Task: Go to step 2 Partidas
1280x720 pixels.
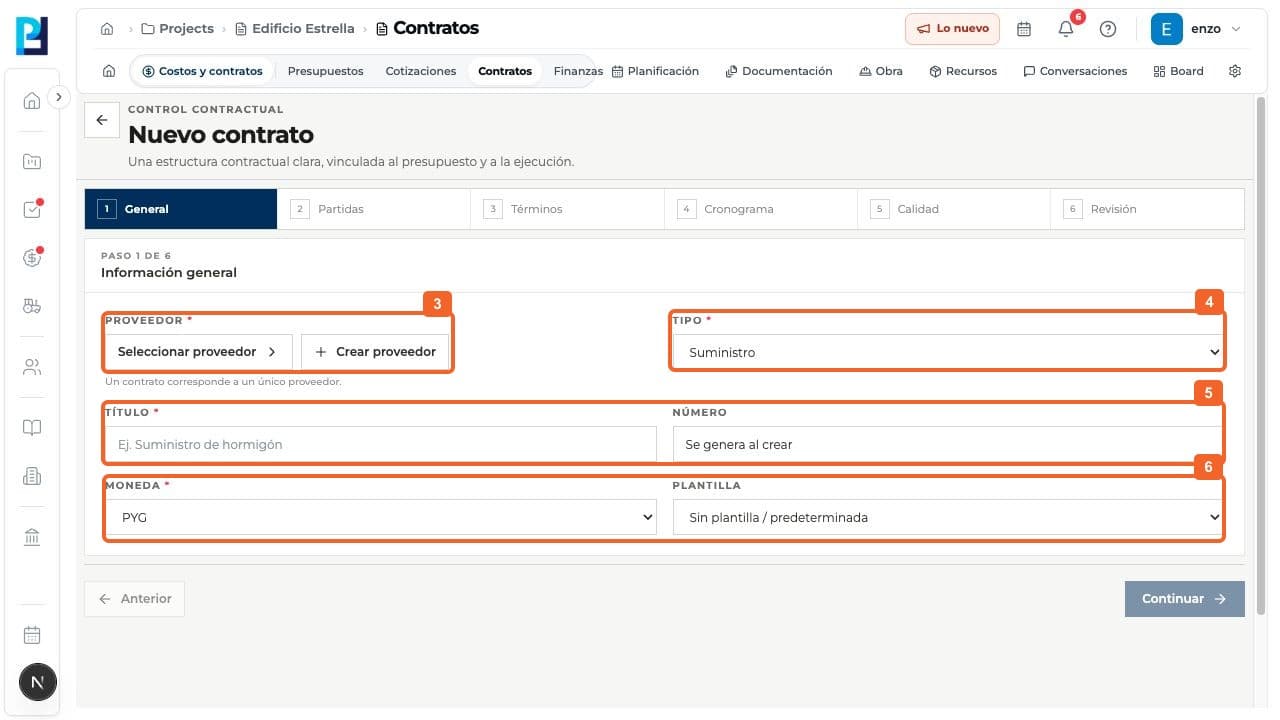Action: [x=374, y=209]
